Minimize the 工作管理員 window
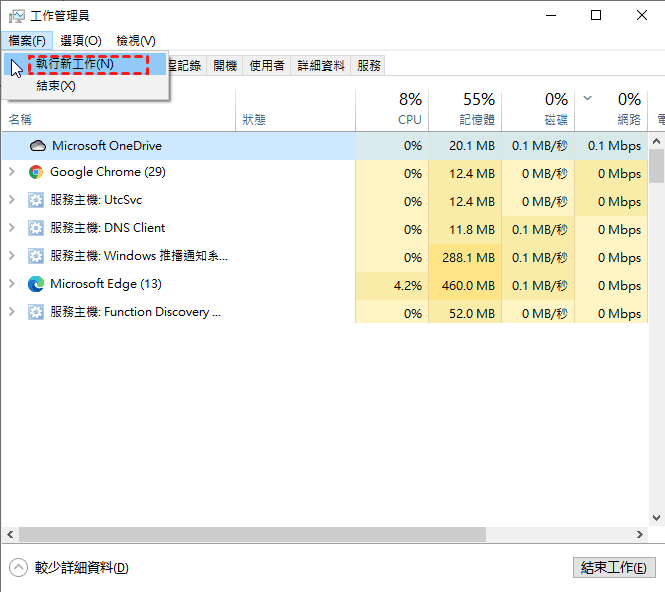 551,16
